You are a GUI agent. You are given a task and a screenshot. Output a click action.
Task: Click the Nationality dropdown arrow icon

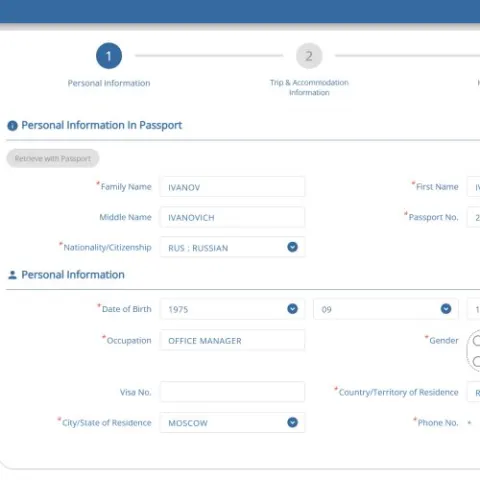(292, 247)
